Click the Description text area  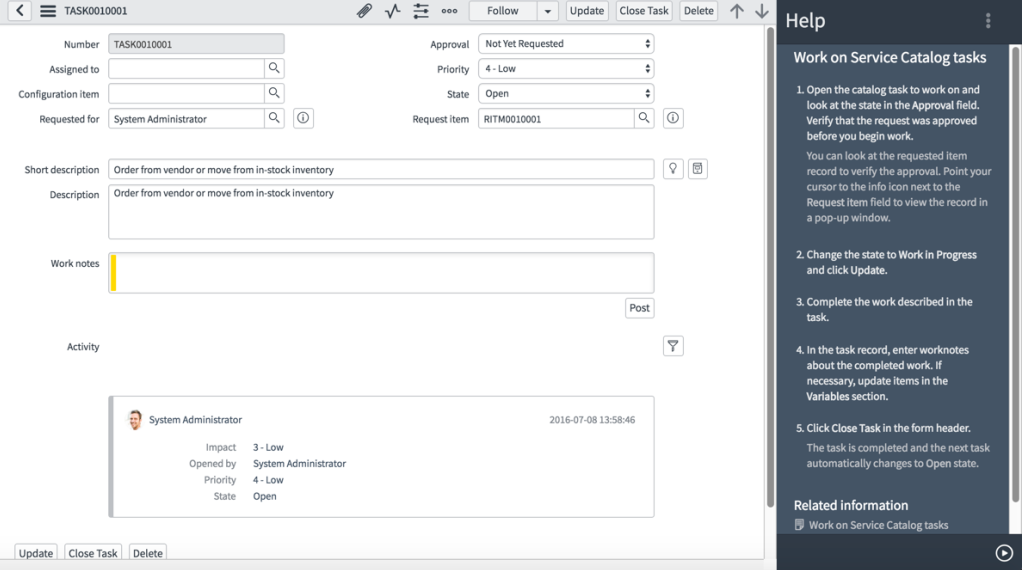pos(381,212)
